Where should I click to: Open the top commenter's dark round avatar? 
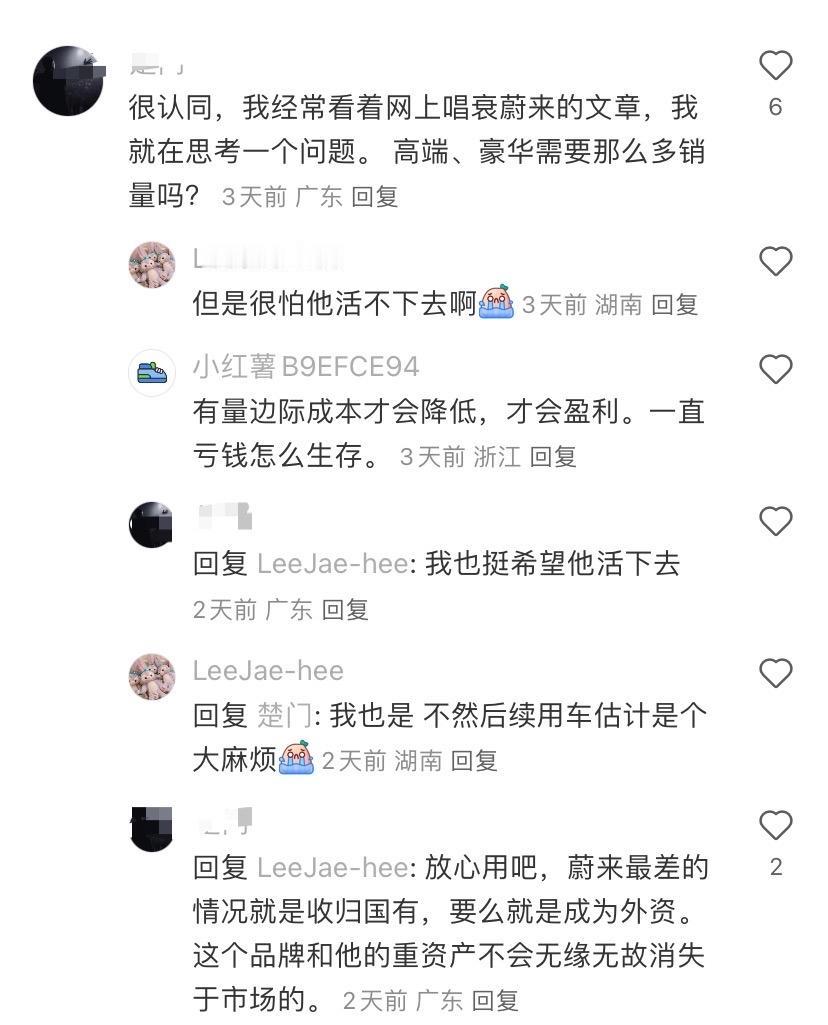69,81
